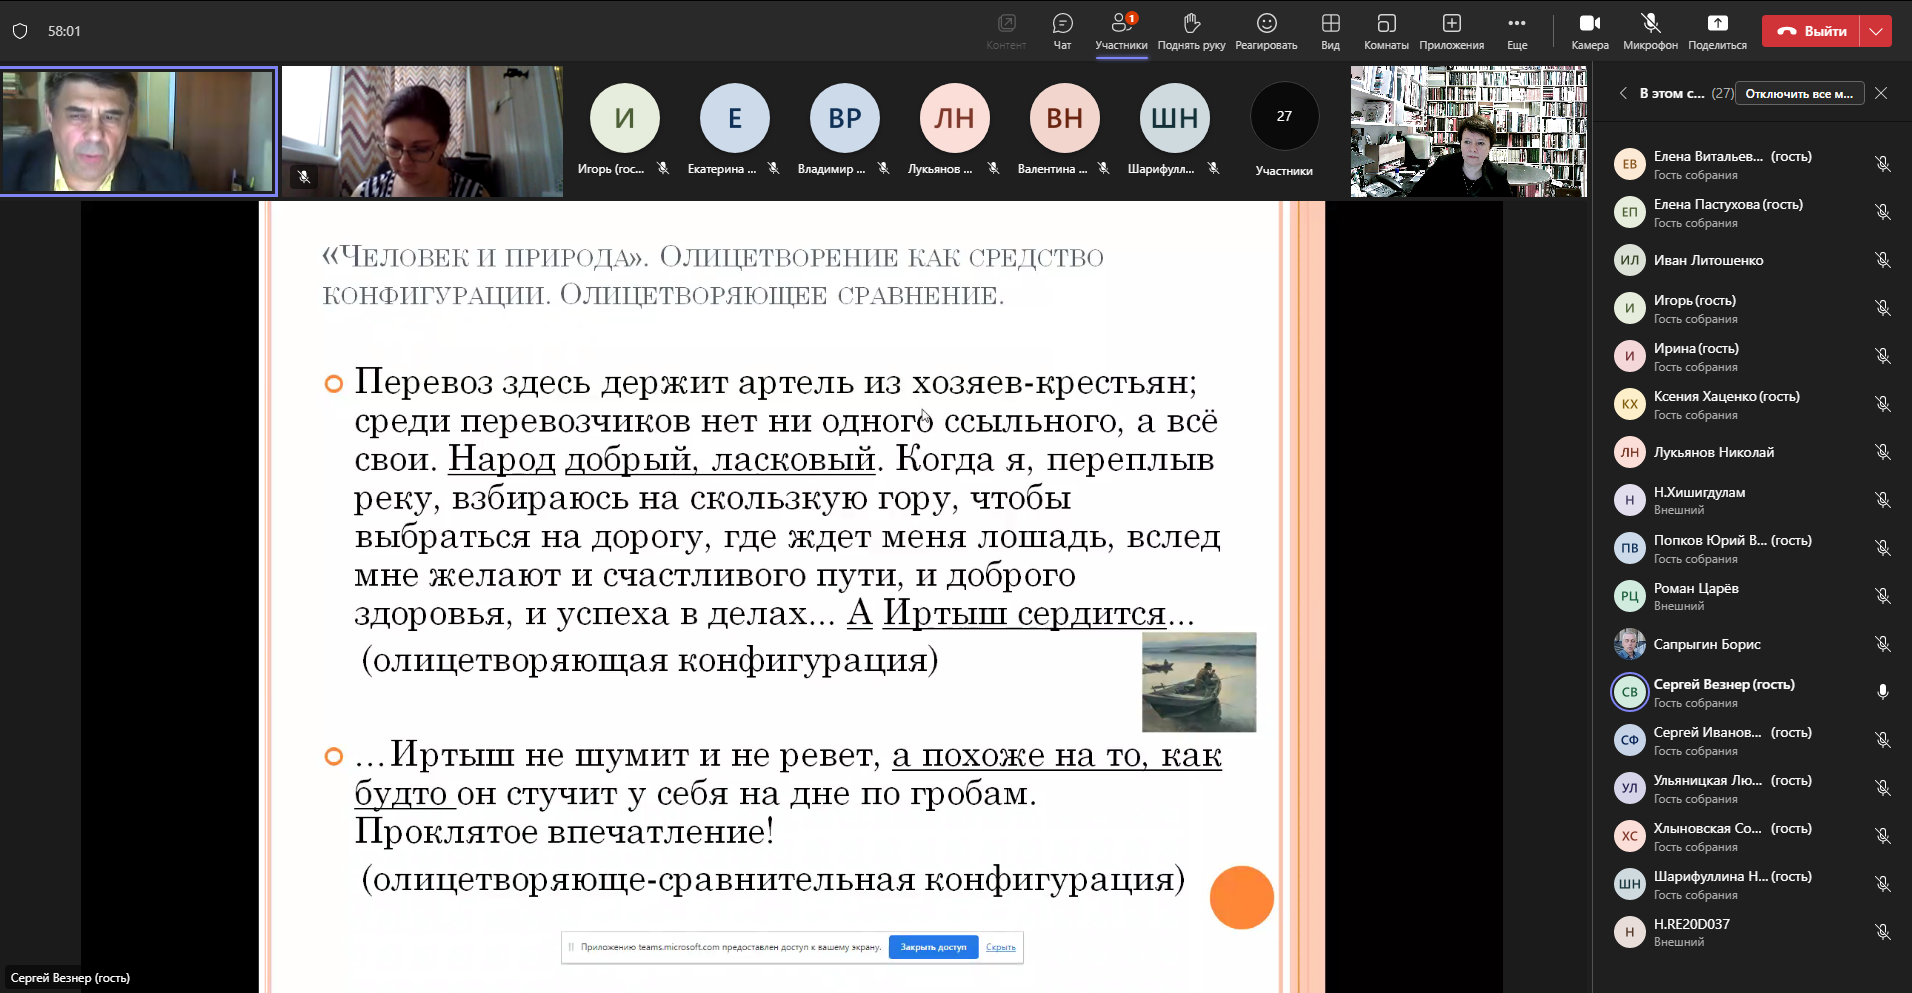This screenshot has height=993, width=1912.
Task: Click the boat painting thumbnail on slide
Action: pos(1199,682)
